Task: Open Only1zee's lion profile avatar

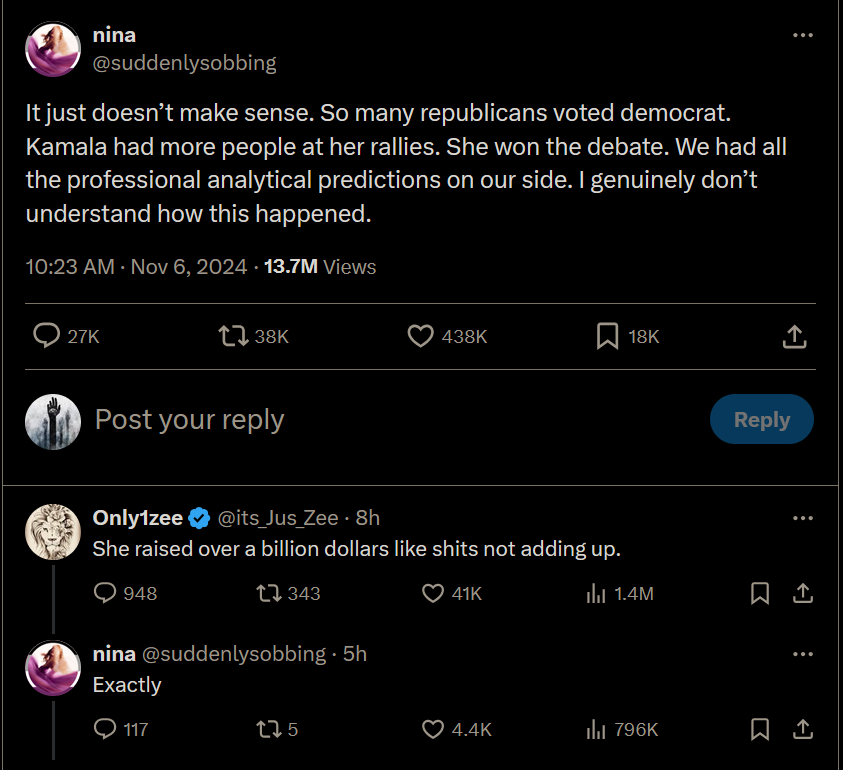Action: [x=52, y=532]
